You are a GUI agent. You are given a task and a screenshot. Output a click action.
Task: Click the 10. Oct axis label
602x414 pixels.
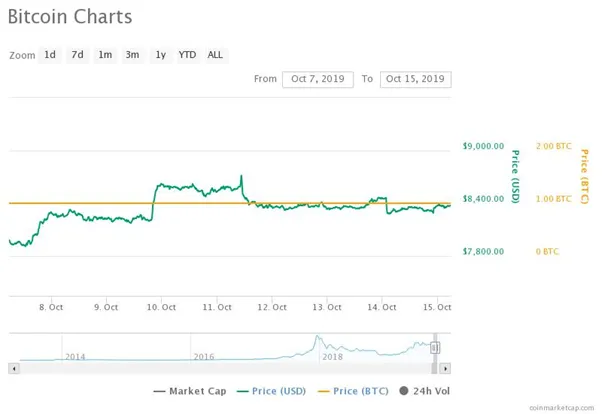tap(161, 308)
